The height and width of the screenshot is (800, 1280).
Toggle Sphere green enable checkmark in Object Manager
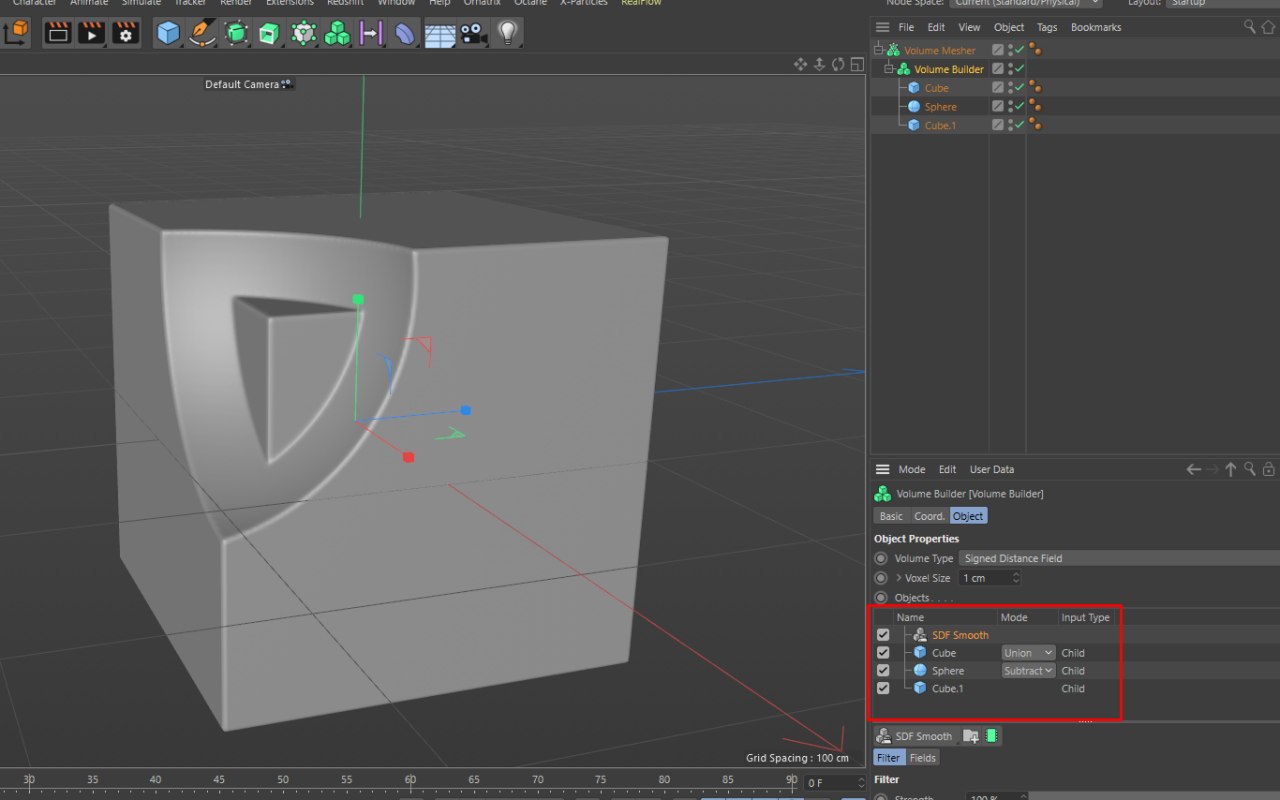click(1020, 107)
